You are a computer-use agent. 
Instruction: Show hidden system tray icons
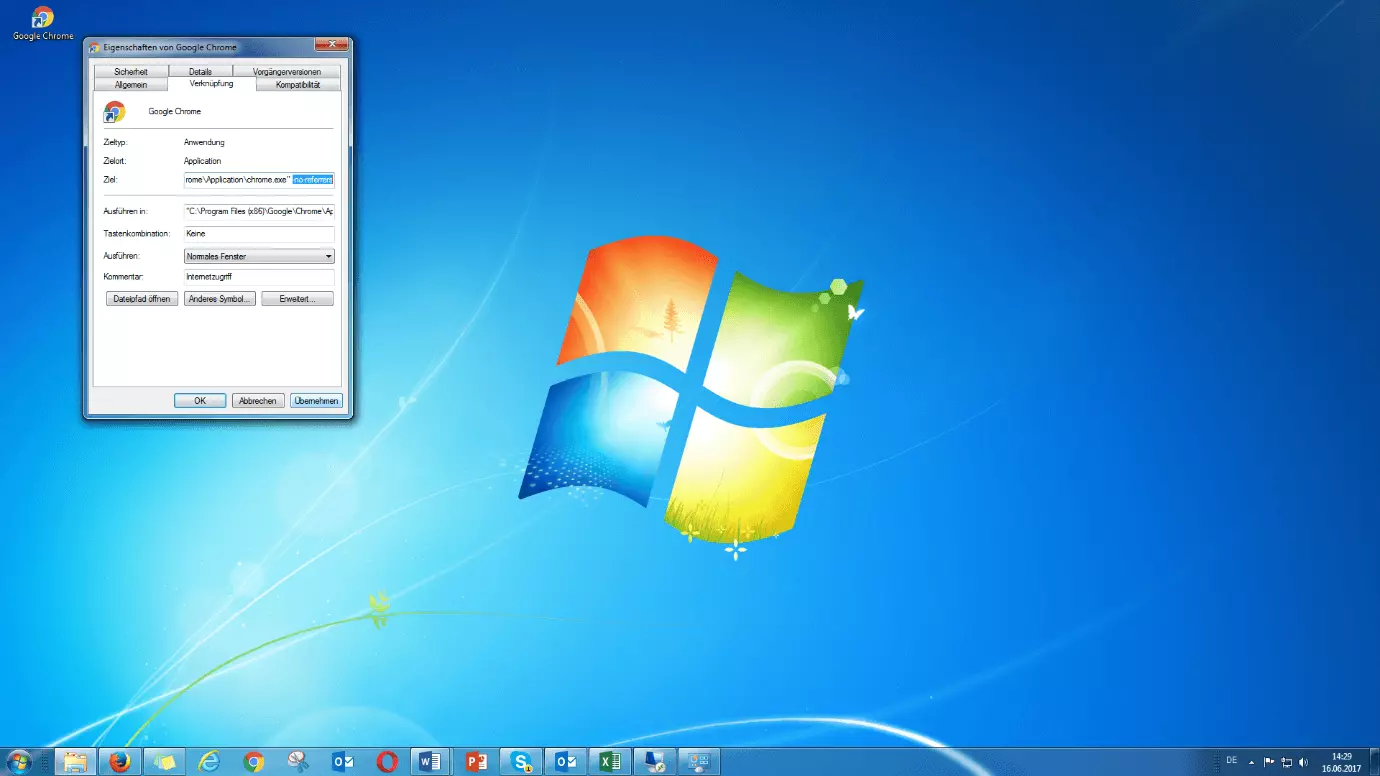click(x=1251, y=762)
